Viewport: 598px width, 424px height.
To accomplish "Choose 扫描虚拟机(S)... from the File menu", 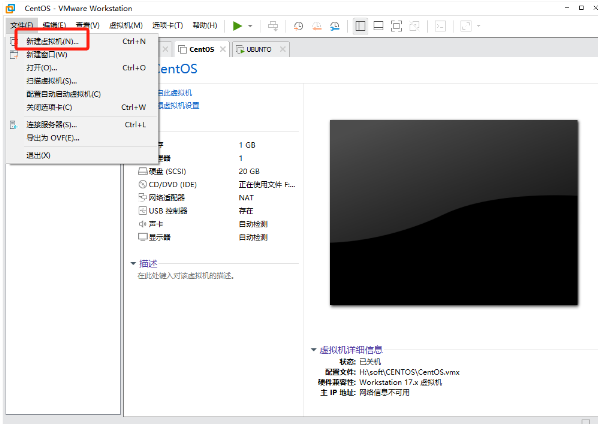I will click(x=83, y=81).
